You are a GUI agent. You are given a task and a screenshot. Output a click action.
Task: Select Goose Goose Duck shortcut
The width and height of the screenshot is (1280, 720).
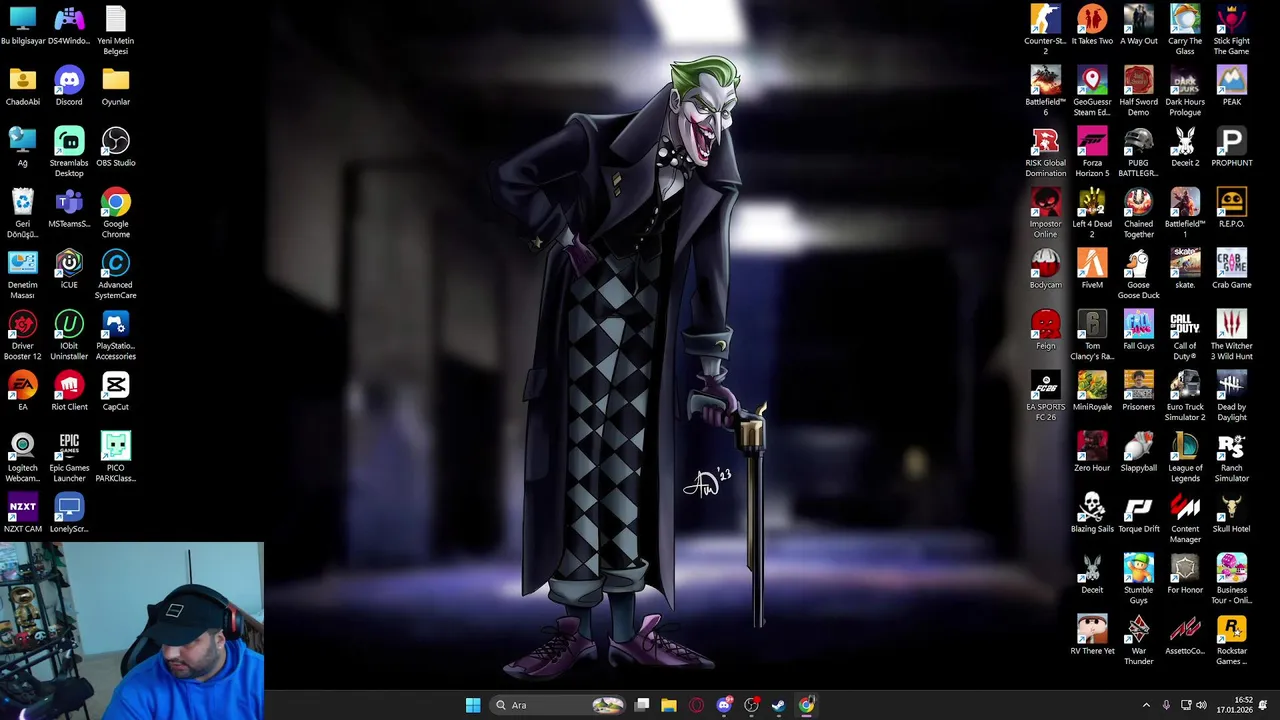tap(1138, 275)
